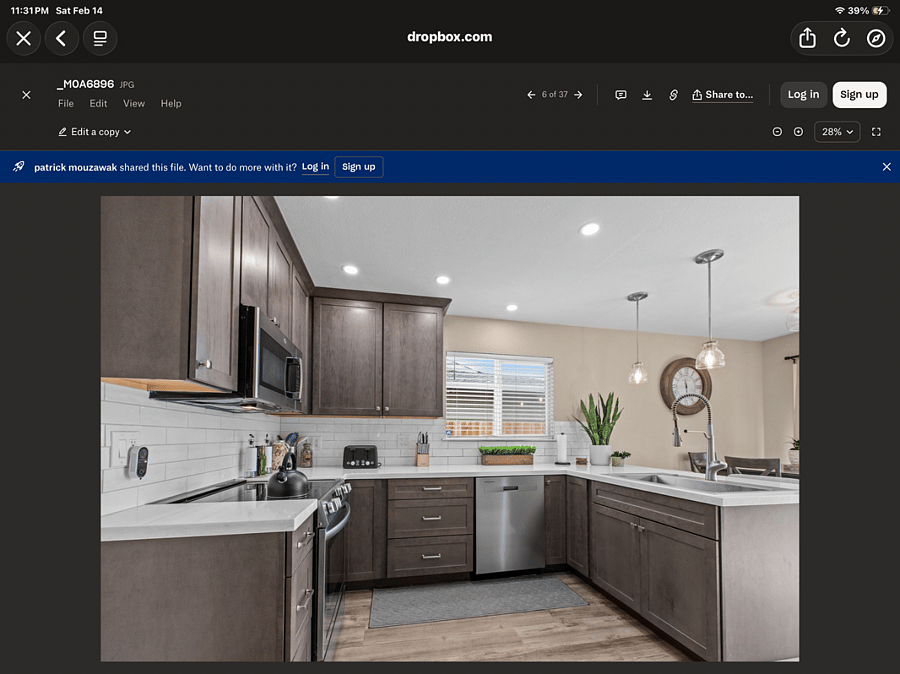Go back using the browser's back arrow
This screenshot has width=900, height=674.
coord(61,38)
